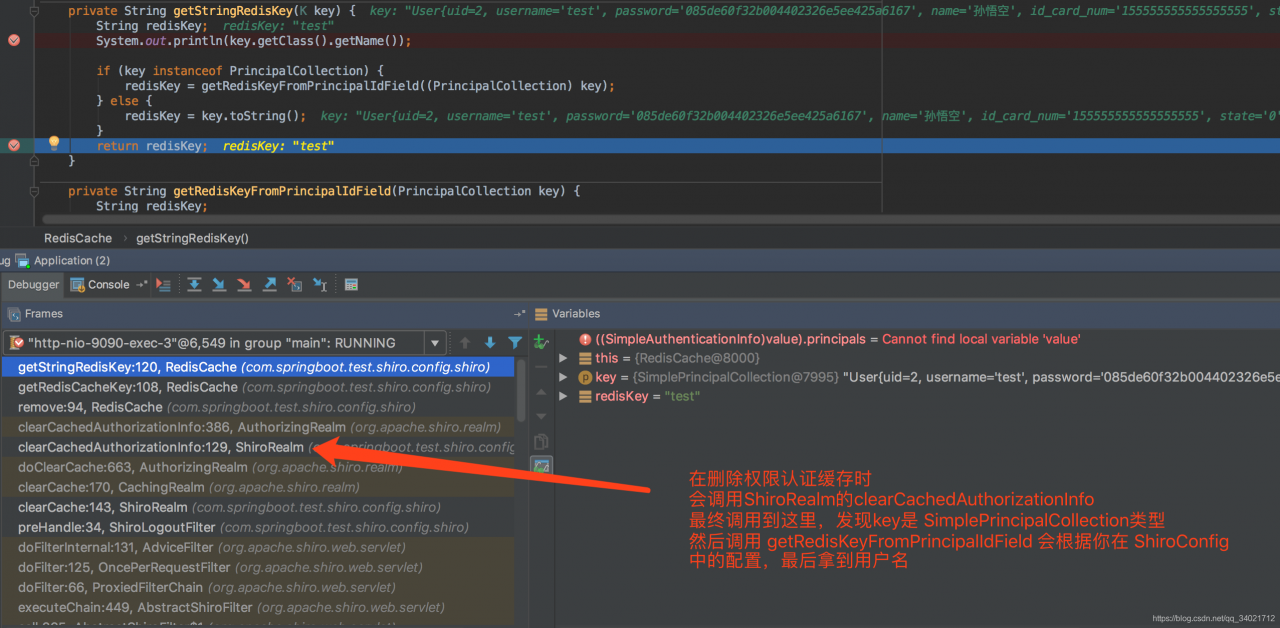Image resolution: width=1280 pixels, height=628 pixels.
Task: Select frame clearCachedAuthorizationInfo:129, ShiroRealm
Action: pyautogui.click(x=258, y=447)
